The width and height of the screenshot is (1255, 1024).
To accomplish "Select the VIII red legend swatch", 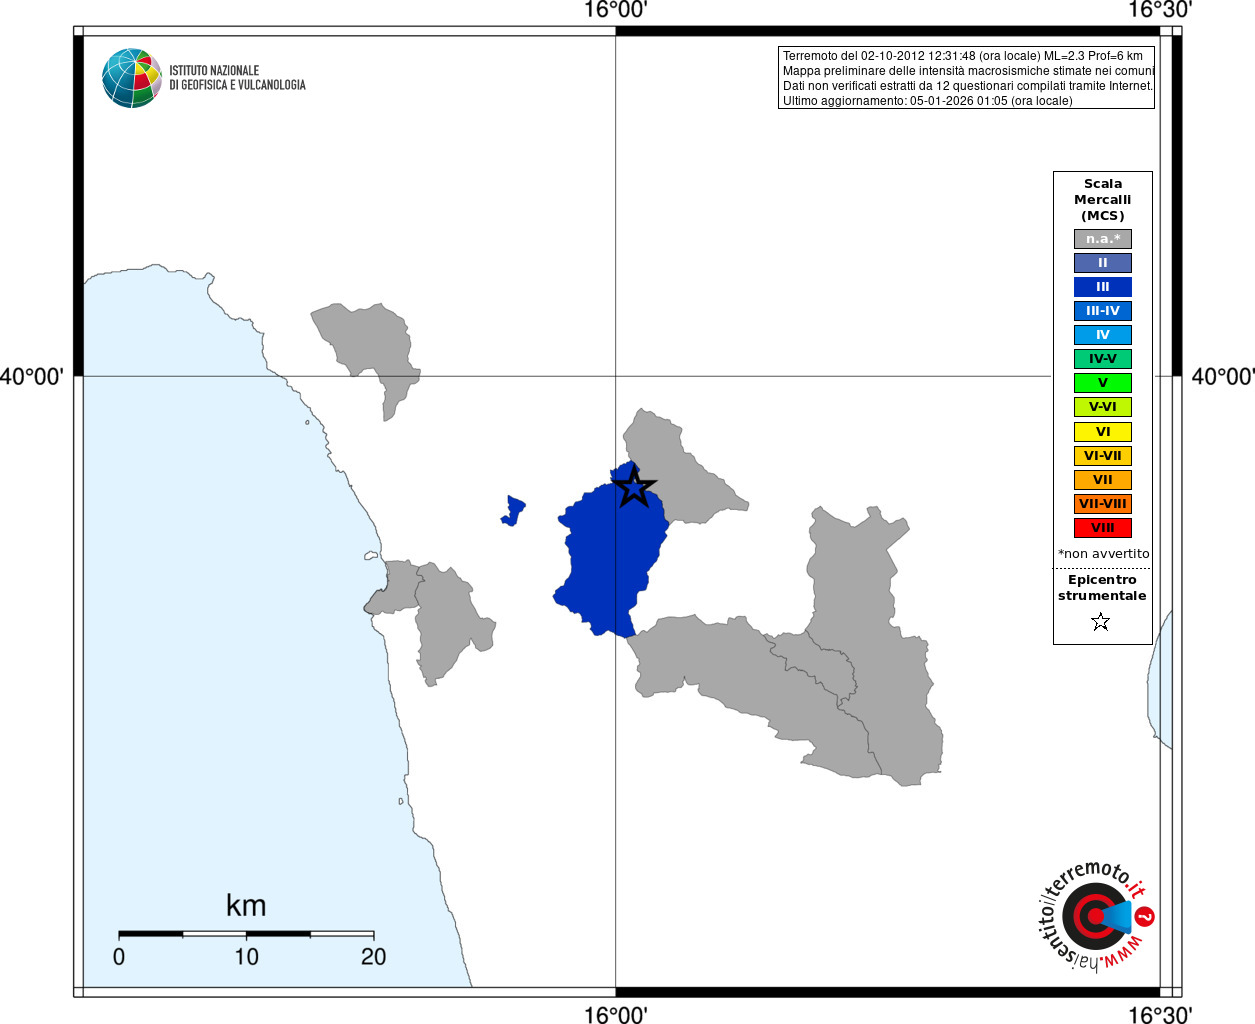I will (x=1103, y=528).
